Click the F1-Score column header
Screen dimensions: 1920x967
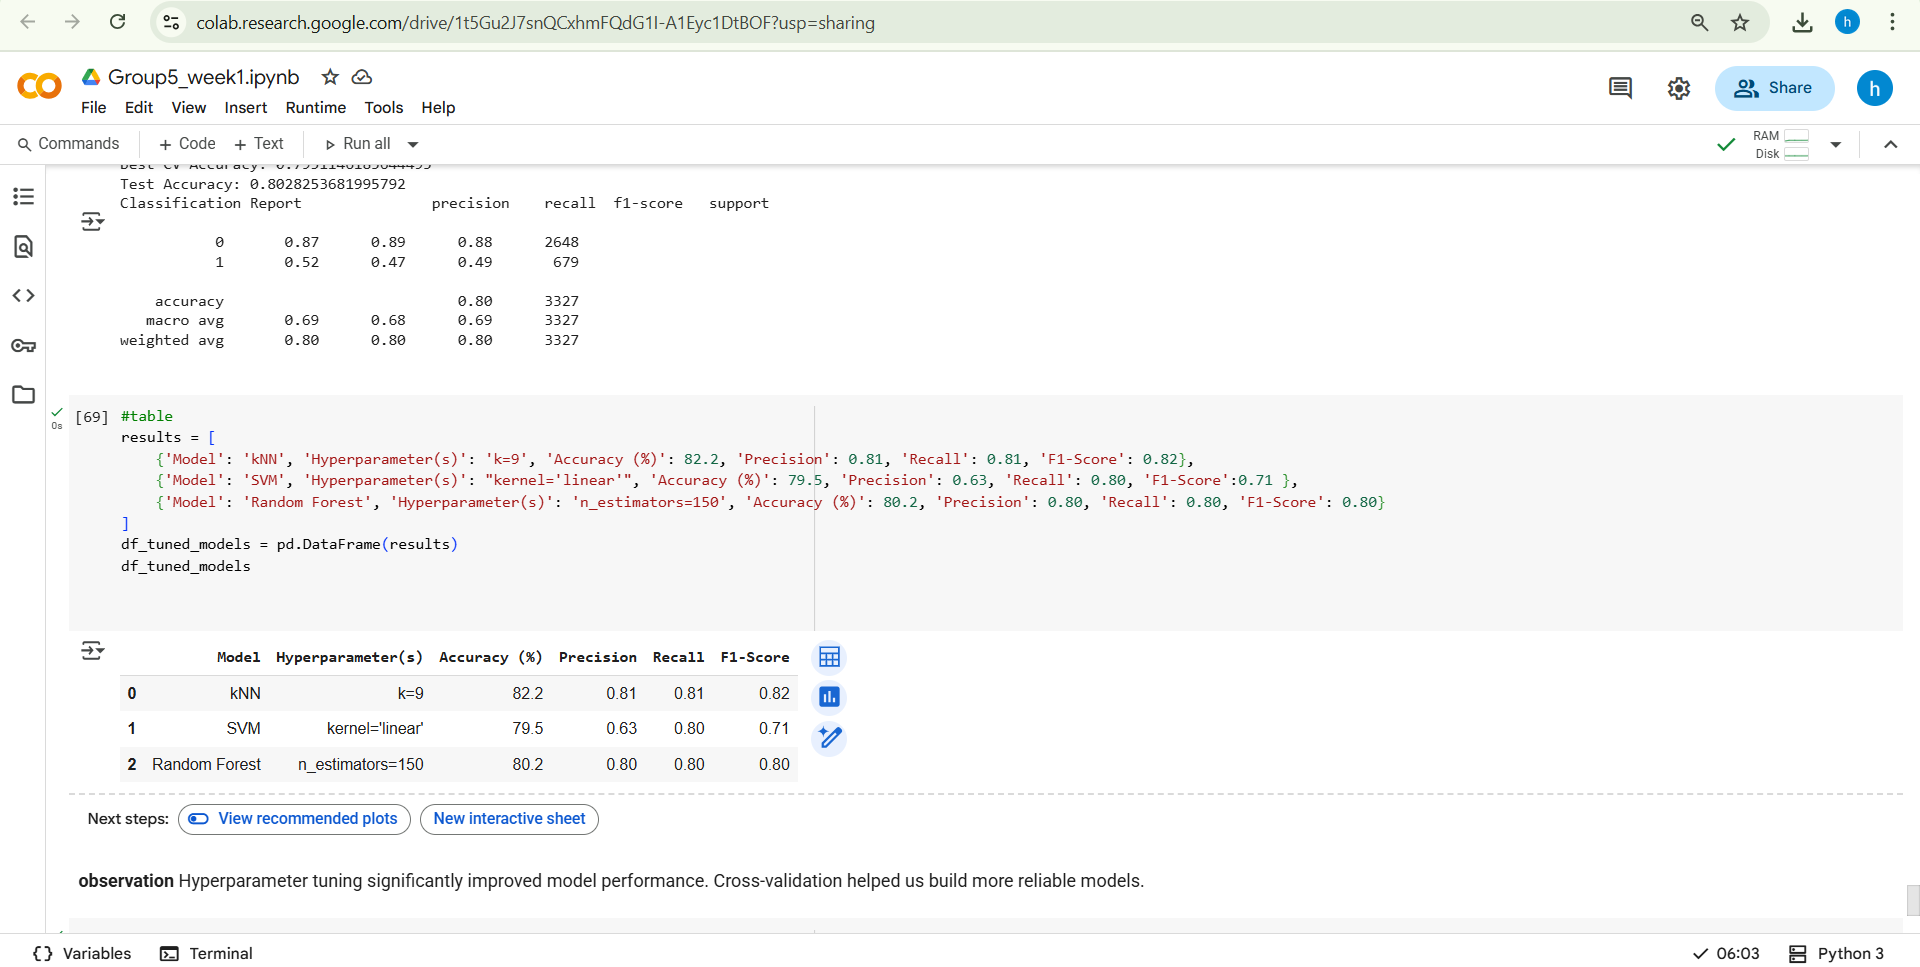[755, 657]
